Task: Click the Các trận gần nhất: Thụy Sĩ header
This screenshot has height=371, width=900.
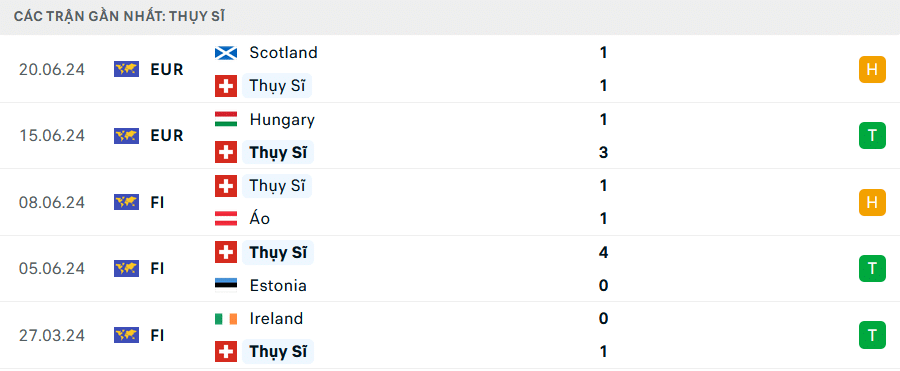Action: 119,17
